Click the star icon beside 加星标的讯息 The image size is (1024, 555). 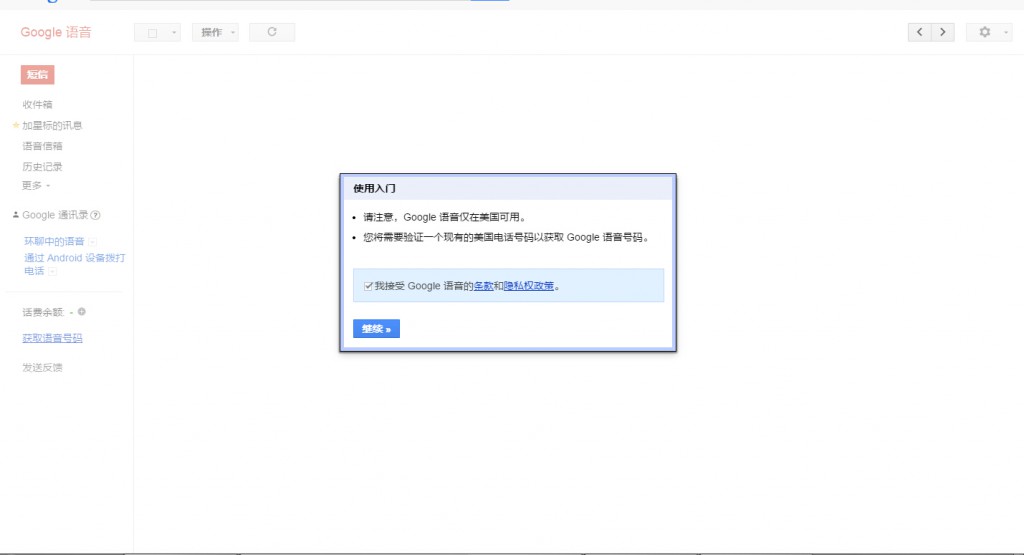tap(16, 125)
